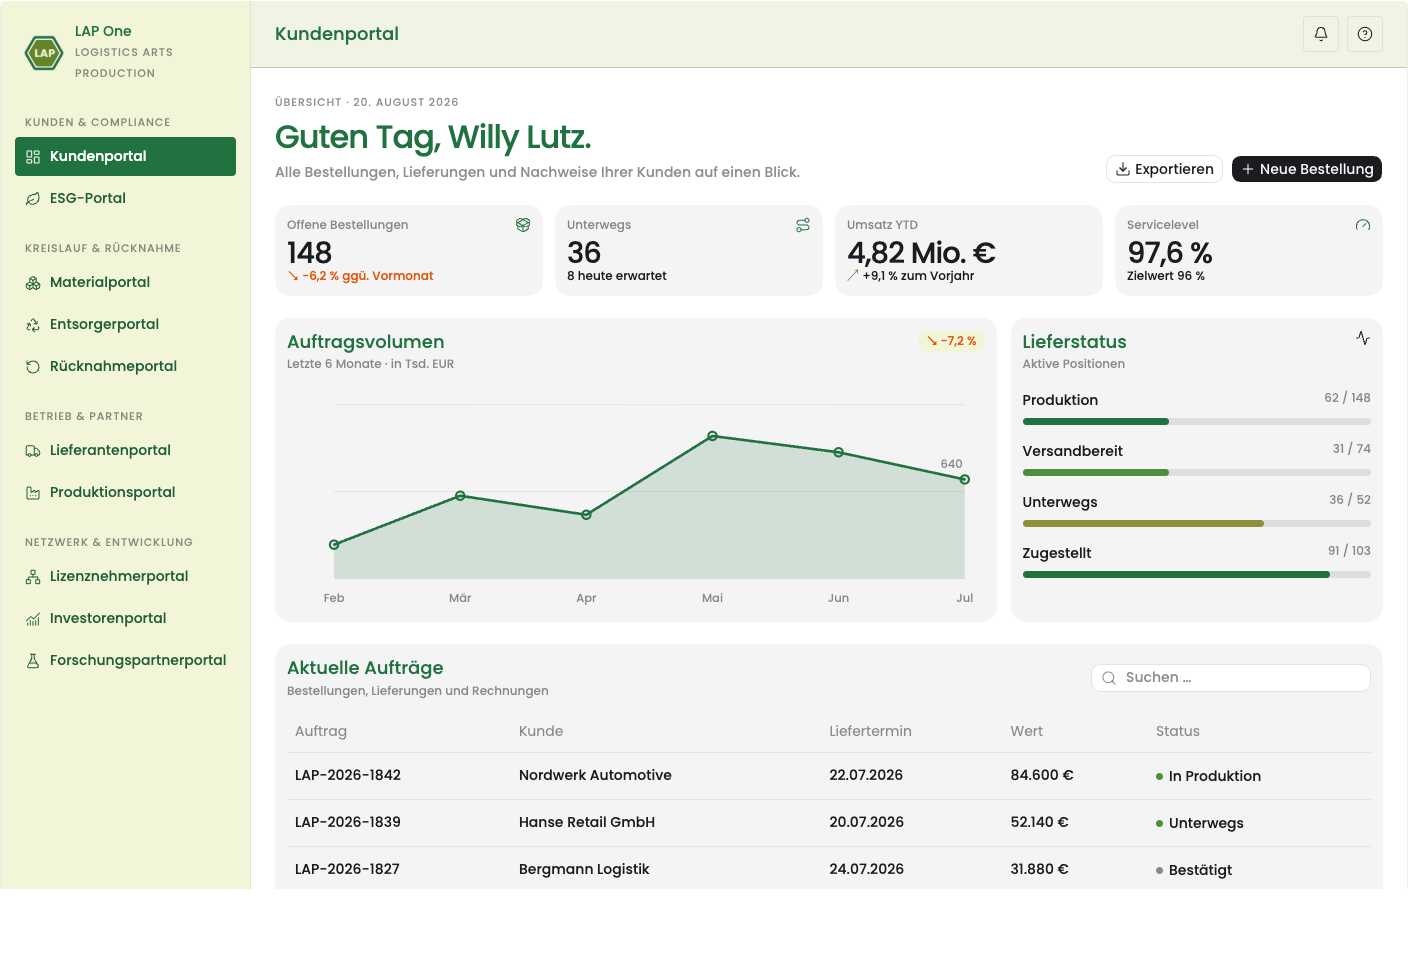Viewport: 1408px width, 977px height.
Task: Open order LAP-2026-1827
Action: click(347, 869)
